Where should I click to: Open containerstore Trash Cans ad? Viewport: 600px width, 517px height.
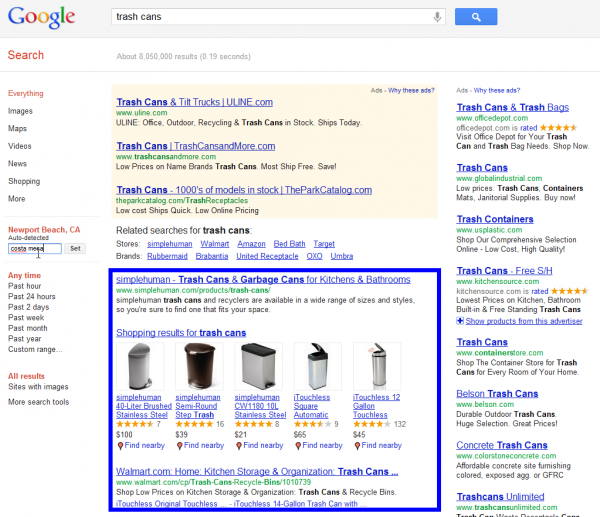pyautogui.click(x=482, y=342)
